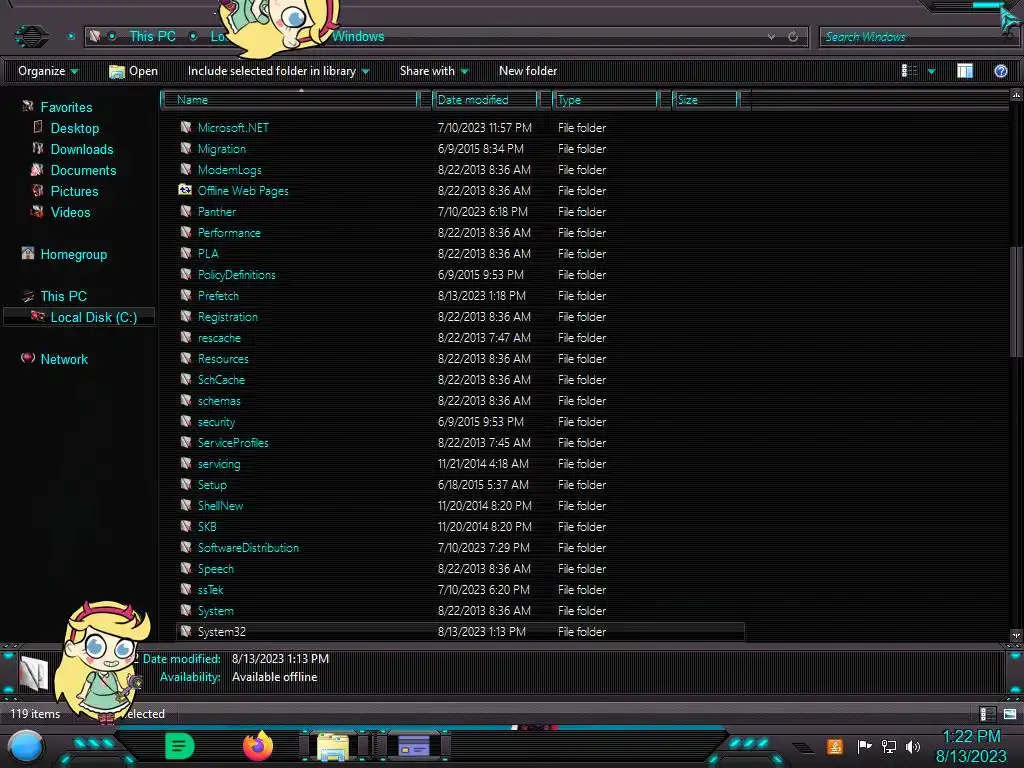Refresh the address bar location
Image resolution: width=1024 pixels, height=768 pixels.
tap(793, 37)
